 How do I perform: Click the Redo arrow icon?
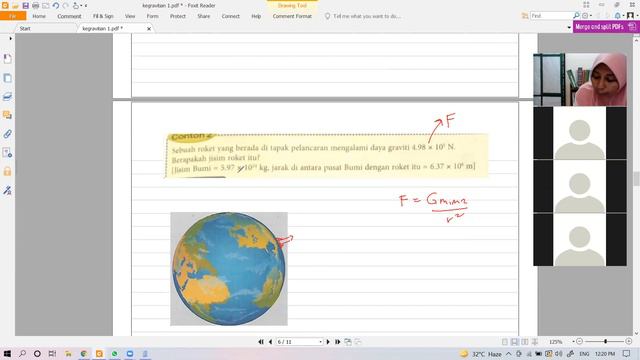point(65,6)
